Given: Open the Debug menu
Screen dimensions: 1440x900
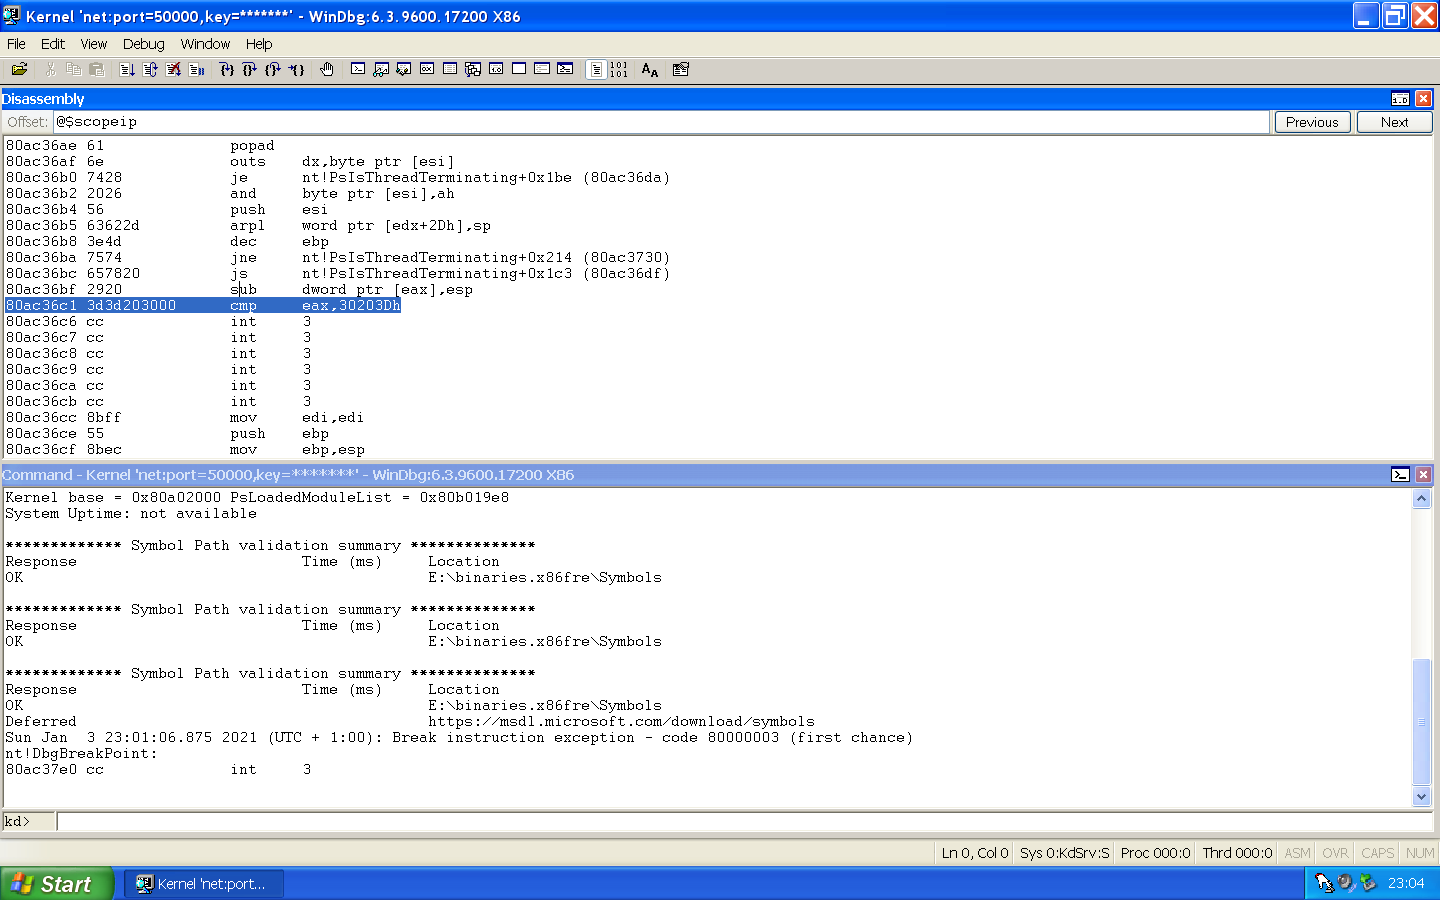Looking at the screenshot, I should (x=144, y=44).
